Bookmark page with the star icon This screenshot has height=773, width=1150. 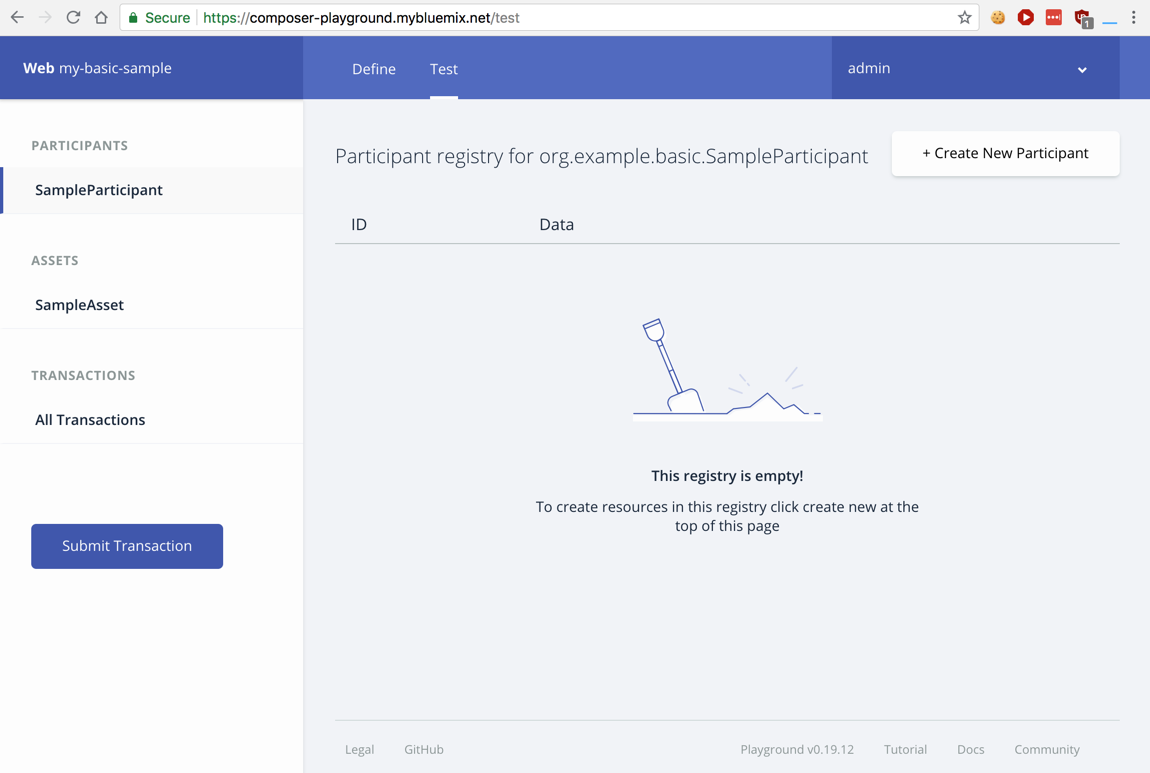[x=964, y=17]
